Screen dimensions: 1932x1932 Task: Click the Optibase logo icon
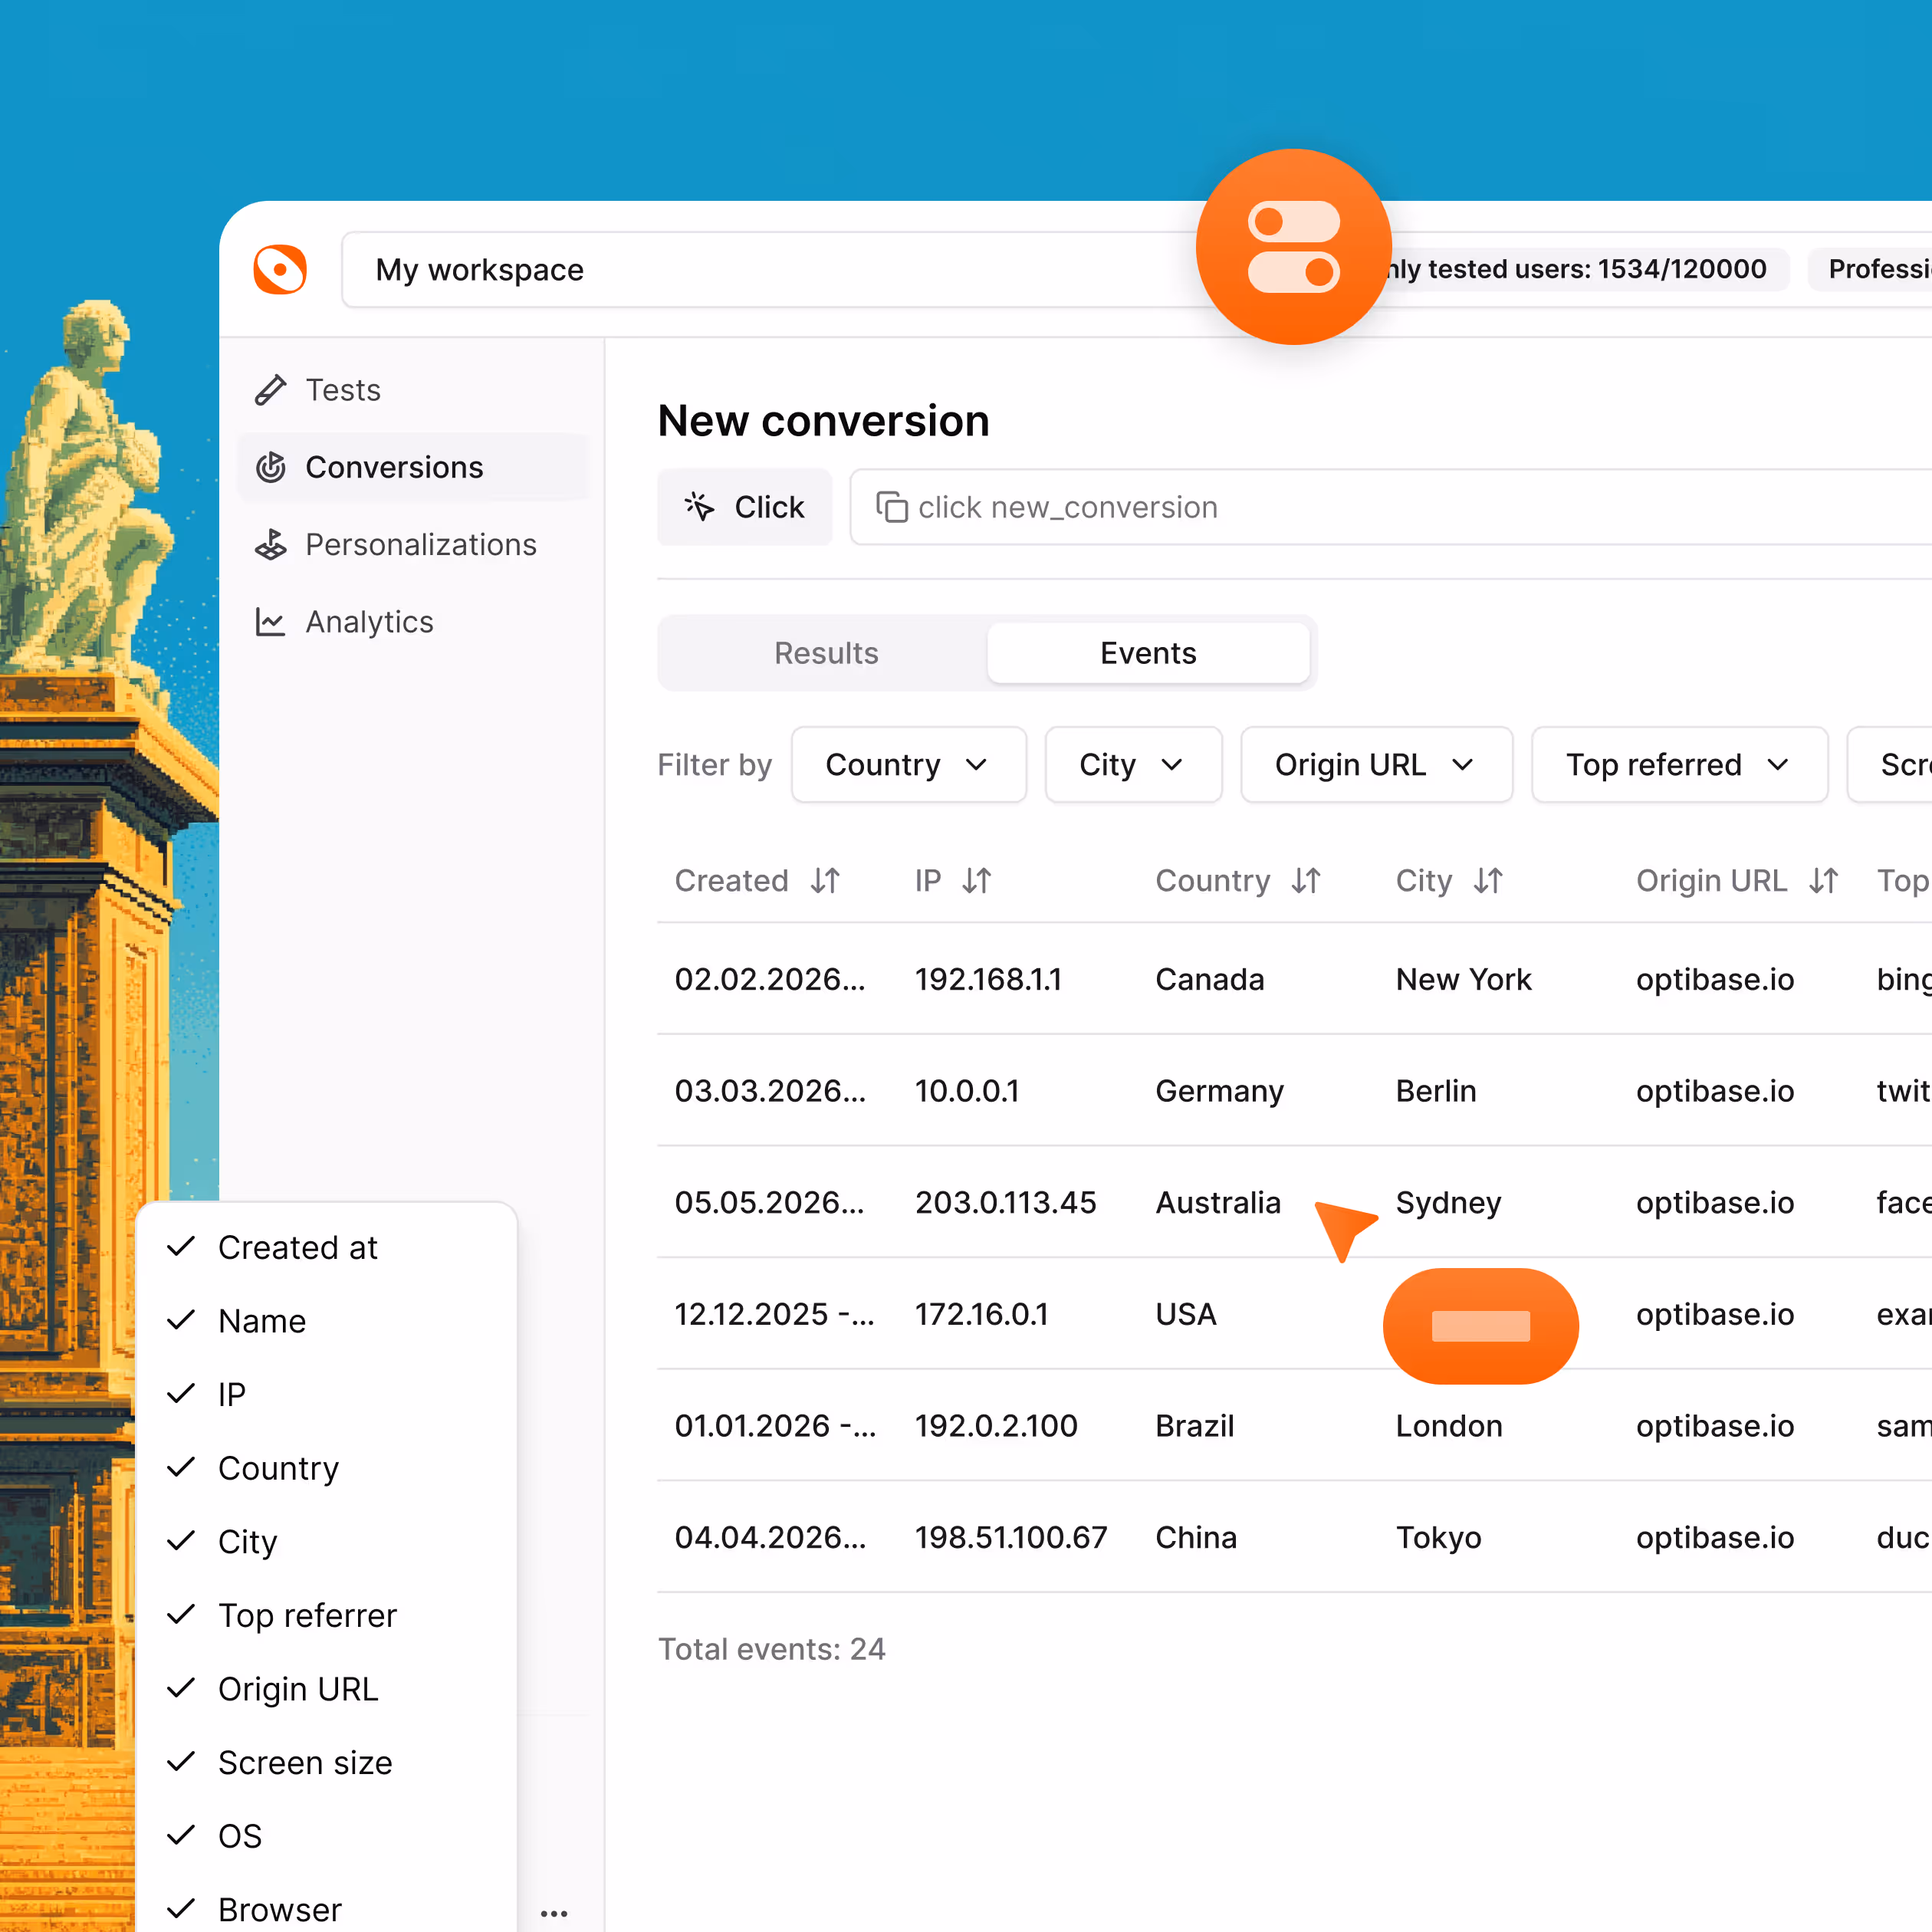[280, 269]
